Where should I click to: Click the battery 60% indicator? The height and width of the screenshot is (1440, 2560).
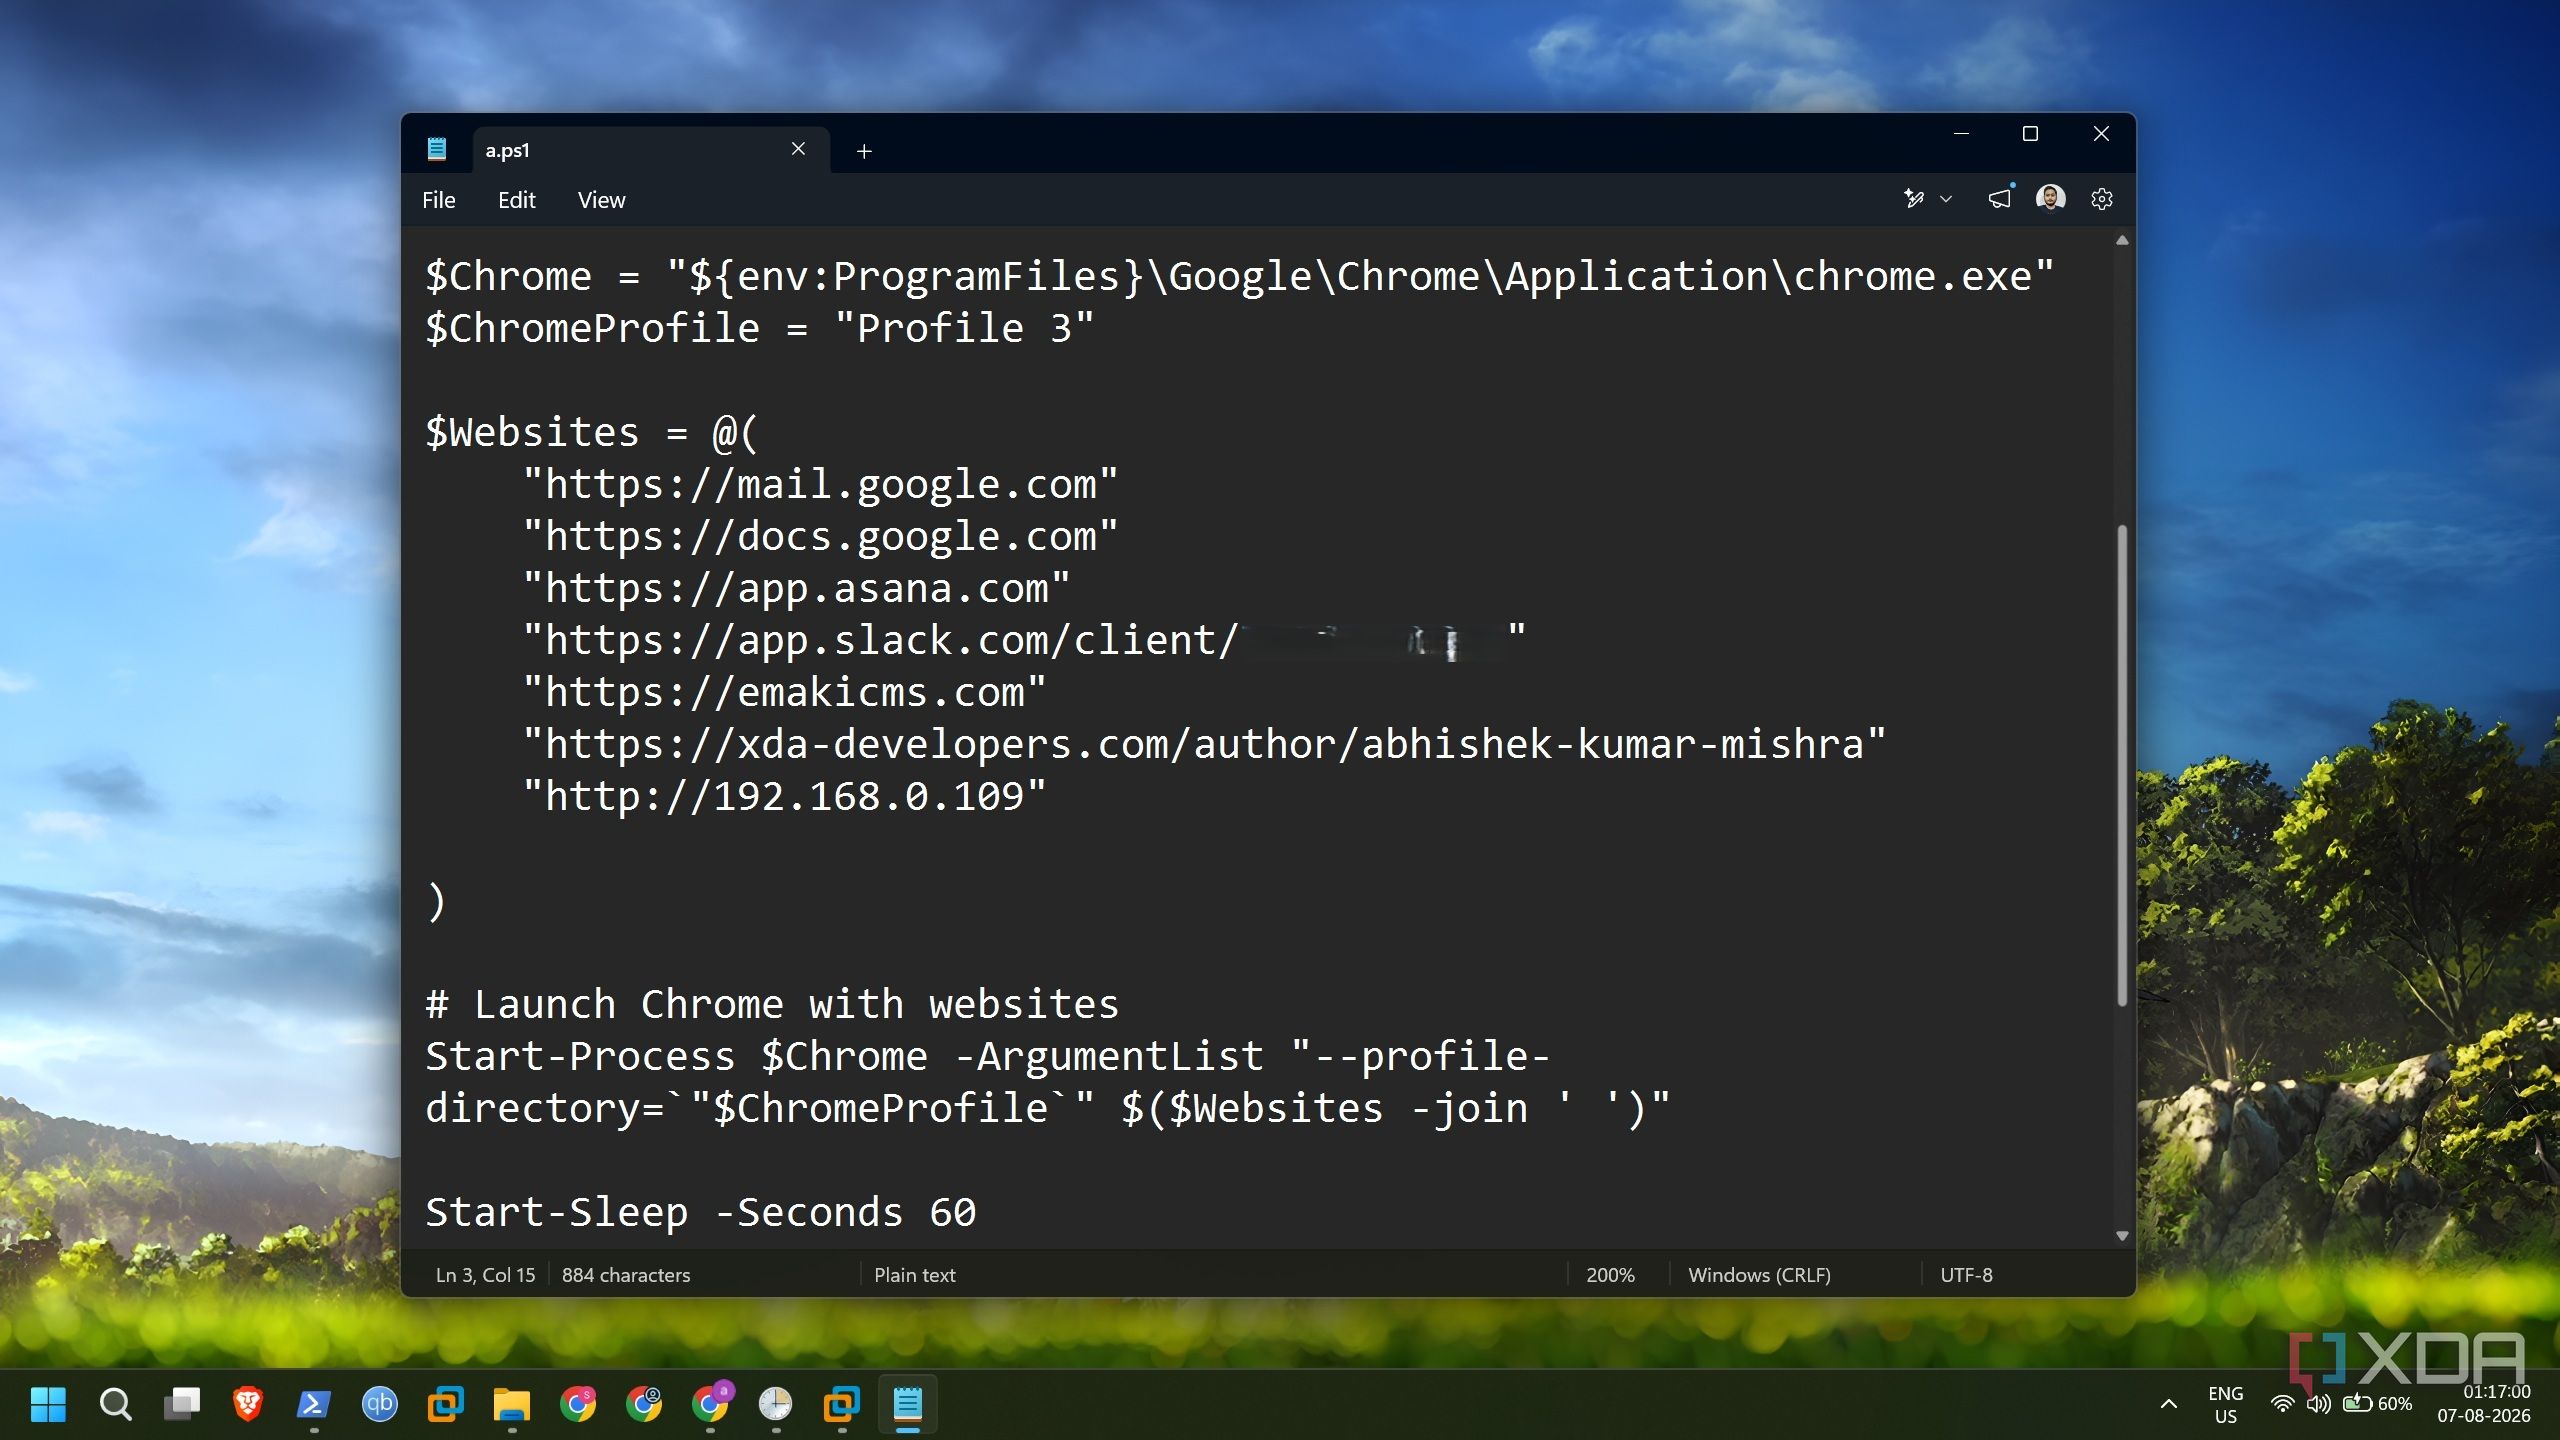(x=2377, y=1404)
